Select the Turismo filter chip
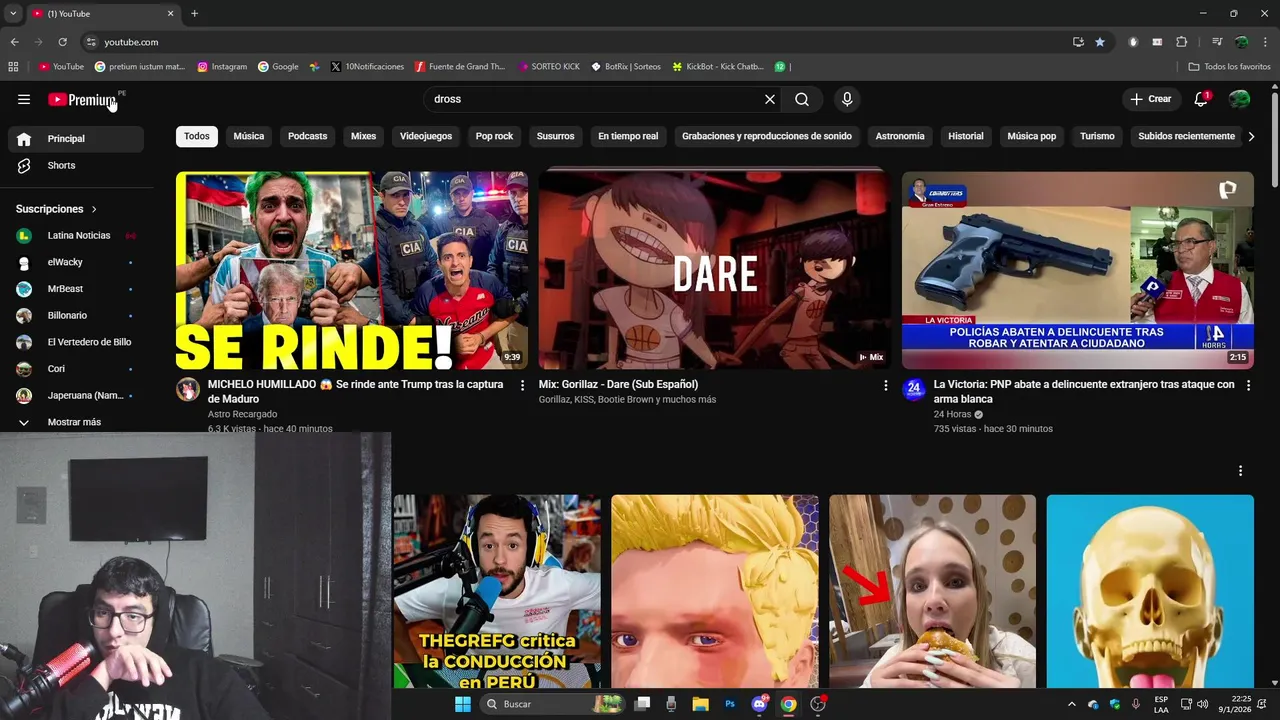1280x720 pixels. point(1097,136)
